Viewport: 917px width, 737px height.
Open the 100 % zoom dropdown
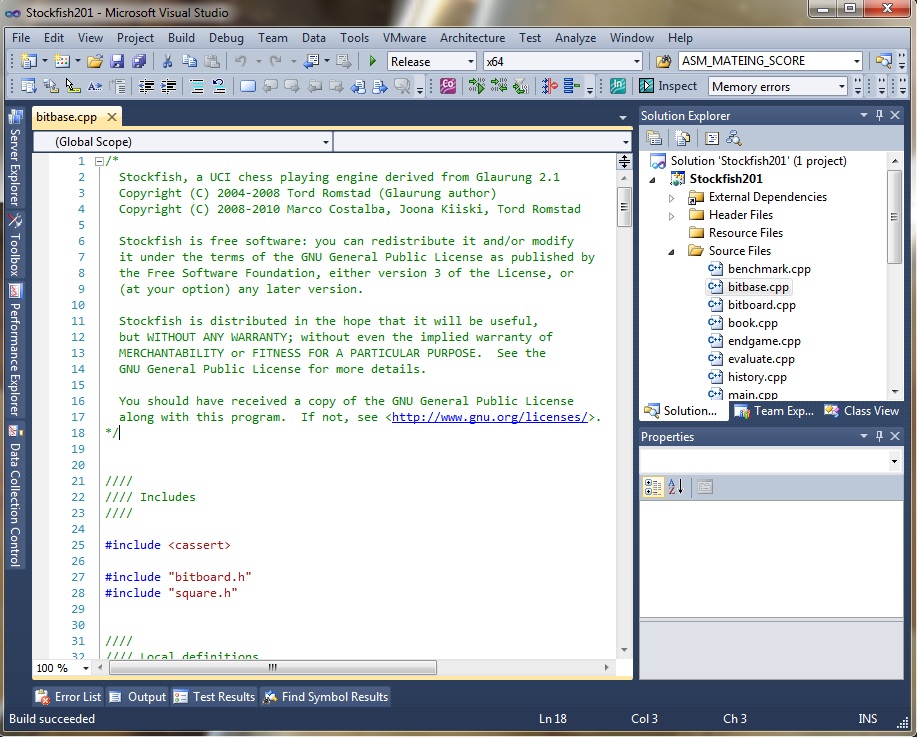coord(86,668)
